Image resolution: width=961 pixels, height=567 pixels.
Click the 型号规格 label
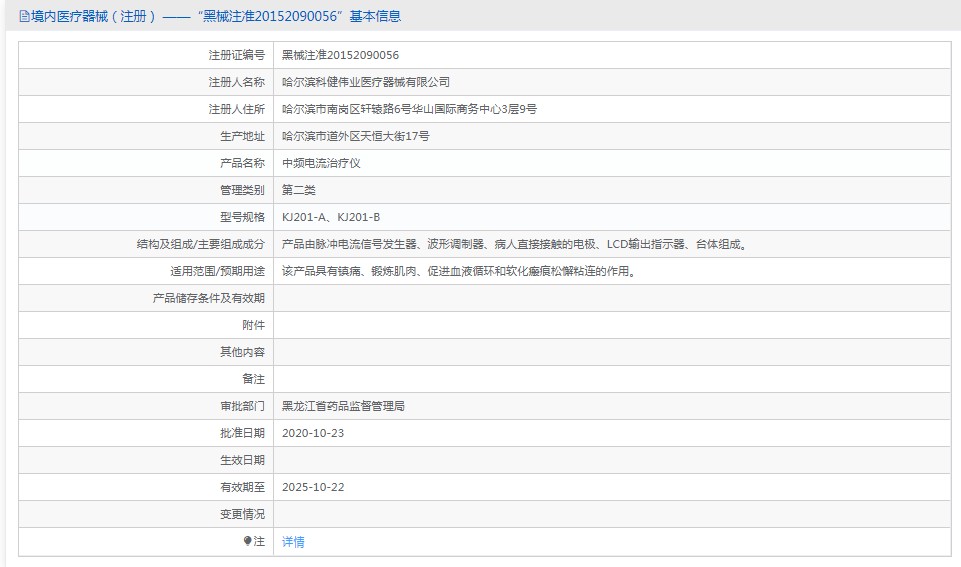(242, 217)
